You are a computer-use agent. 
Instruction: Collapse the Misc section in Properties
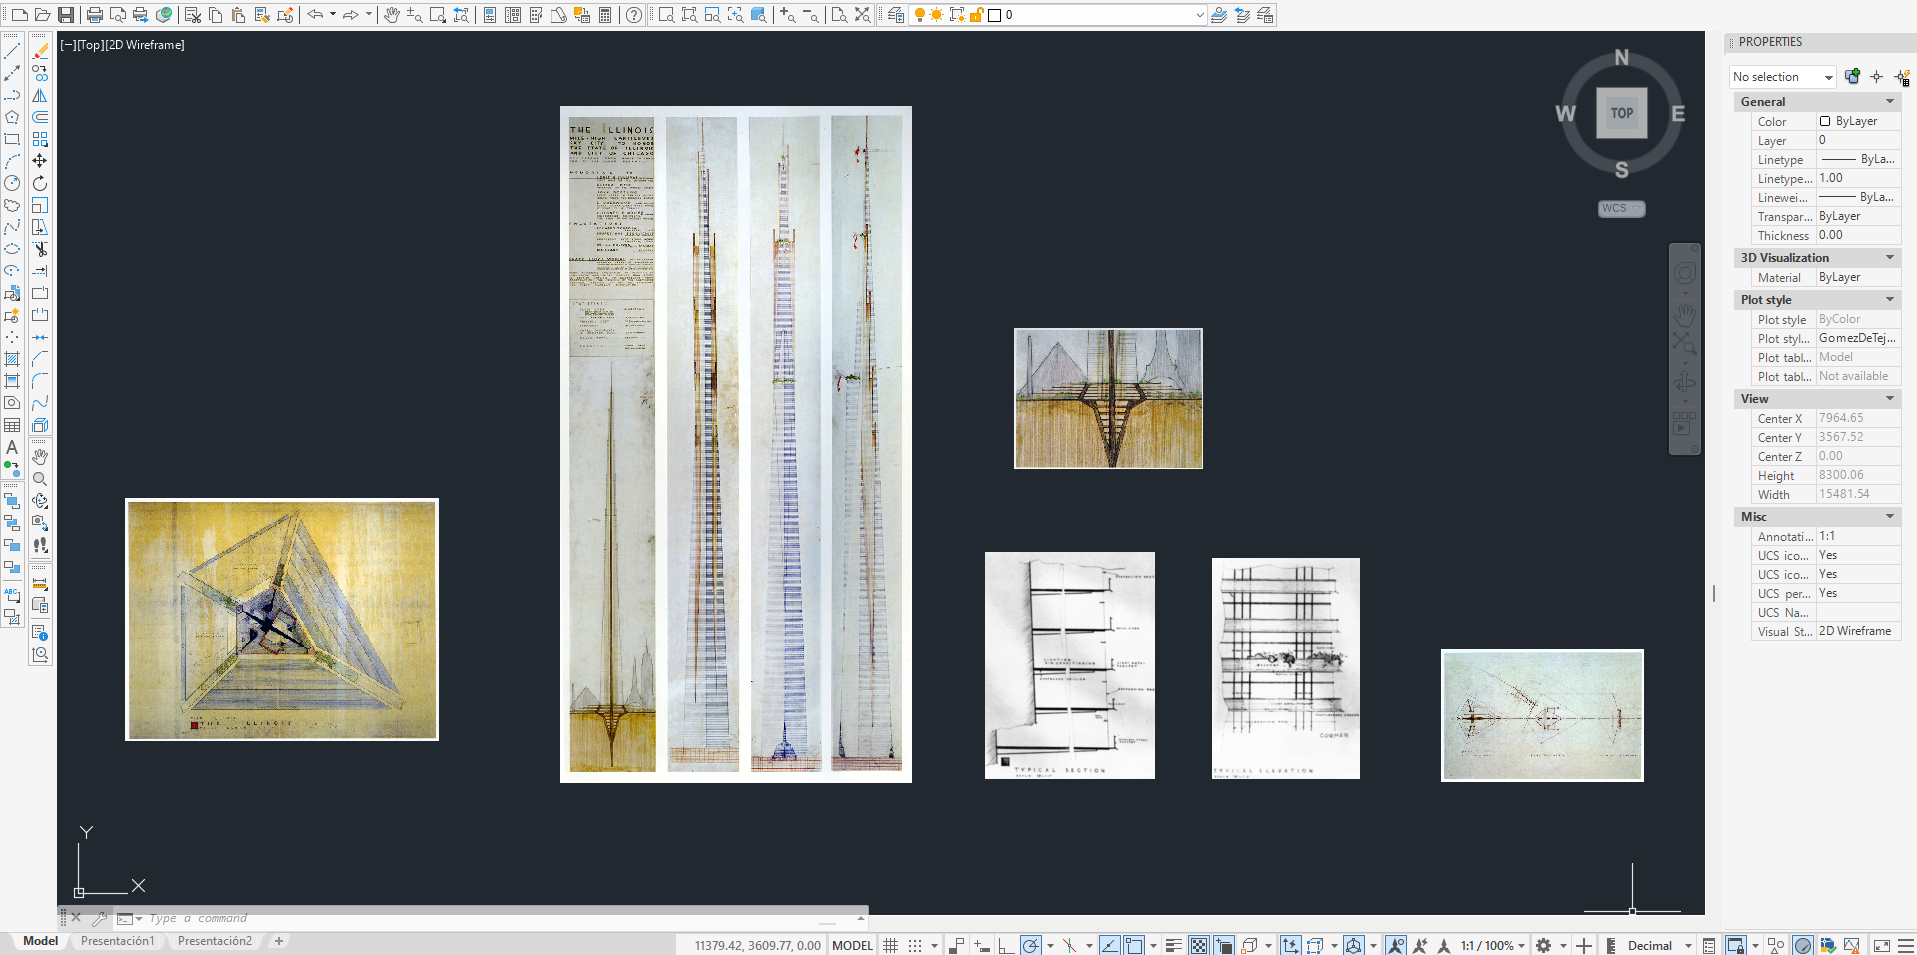[1890, 516]
